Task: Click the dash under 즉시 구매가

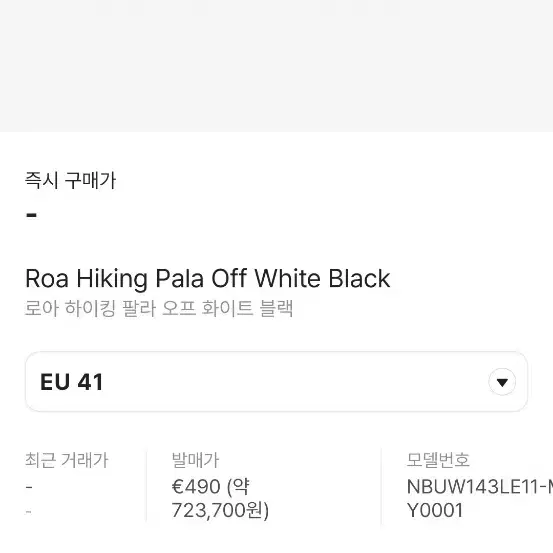Action: click(32, 215)
